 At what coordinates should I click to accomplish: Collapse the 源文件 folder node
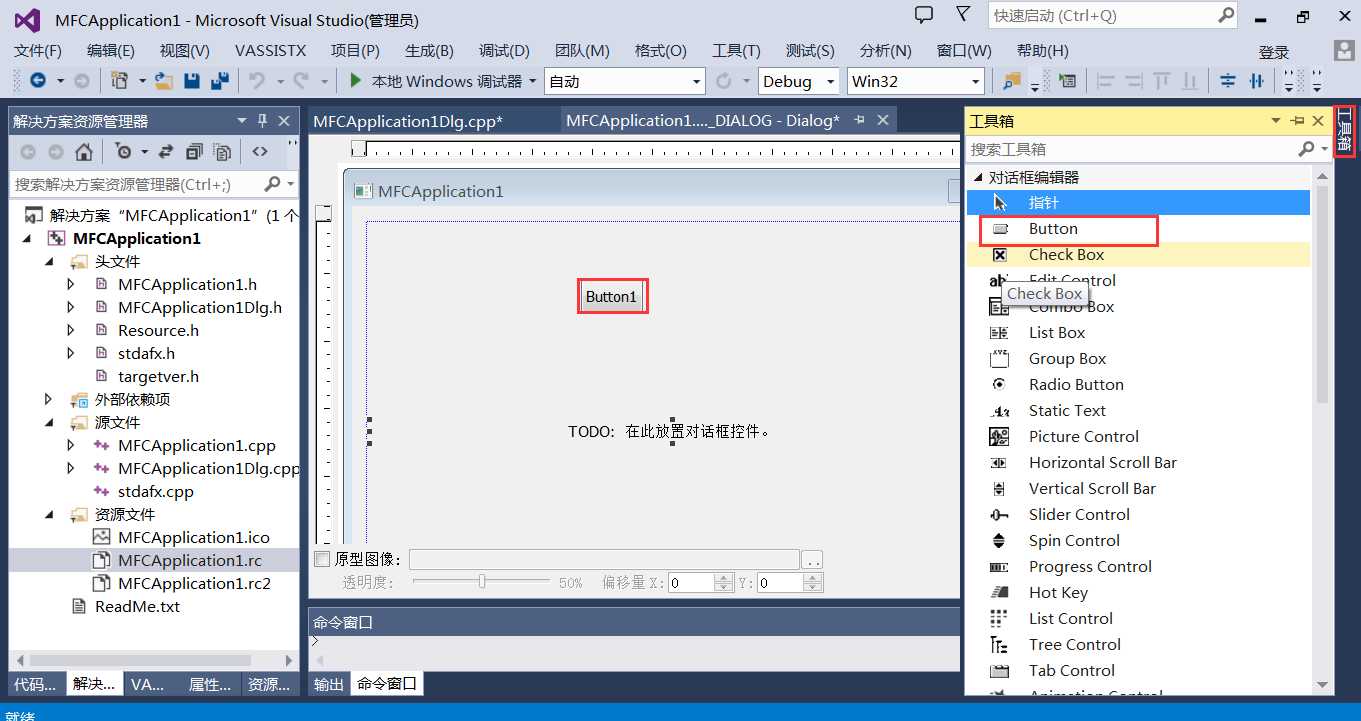pyautogui.click(x=50, y=423)
